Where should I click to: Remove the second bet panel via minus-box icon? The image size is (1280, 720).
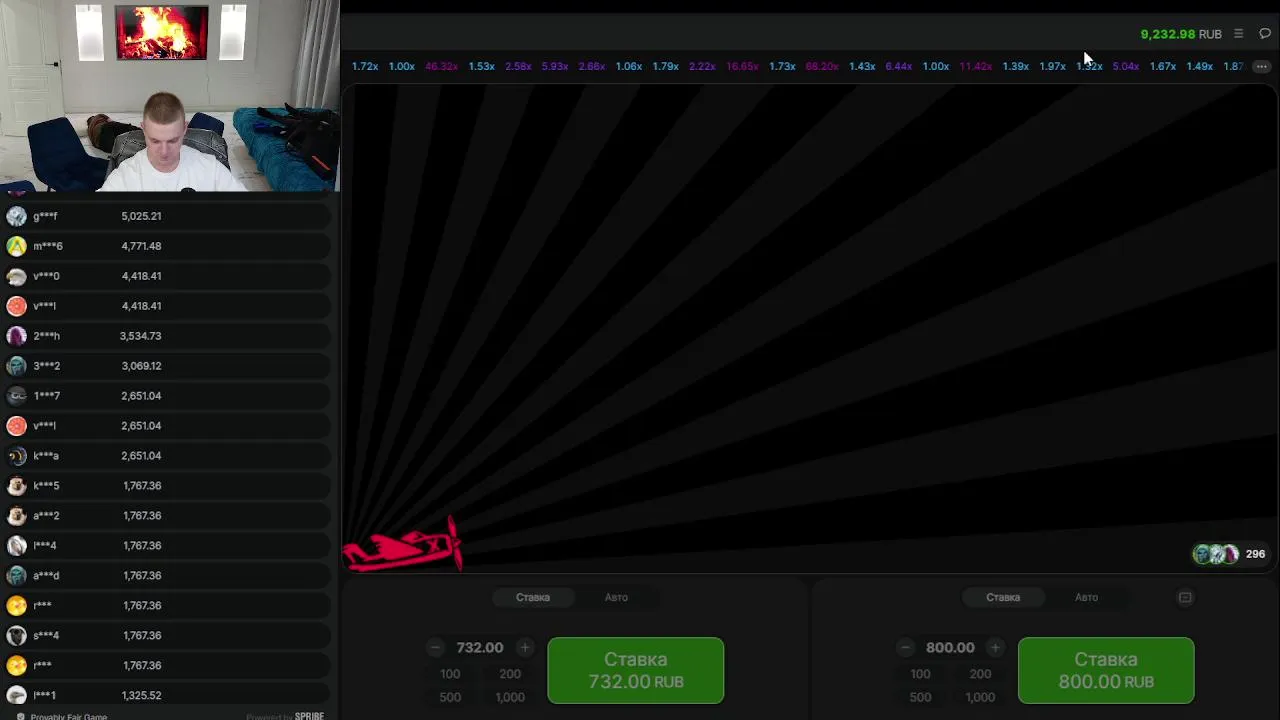[1185, 598]
